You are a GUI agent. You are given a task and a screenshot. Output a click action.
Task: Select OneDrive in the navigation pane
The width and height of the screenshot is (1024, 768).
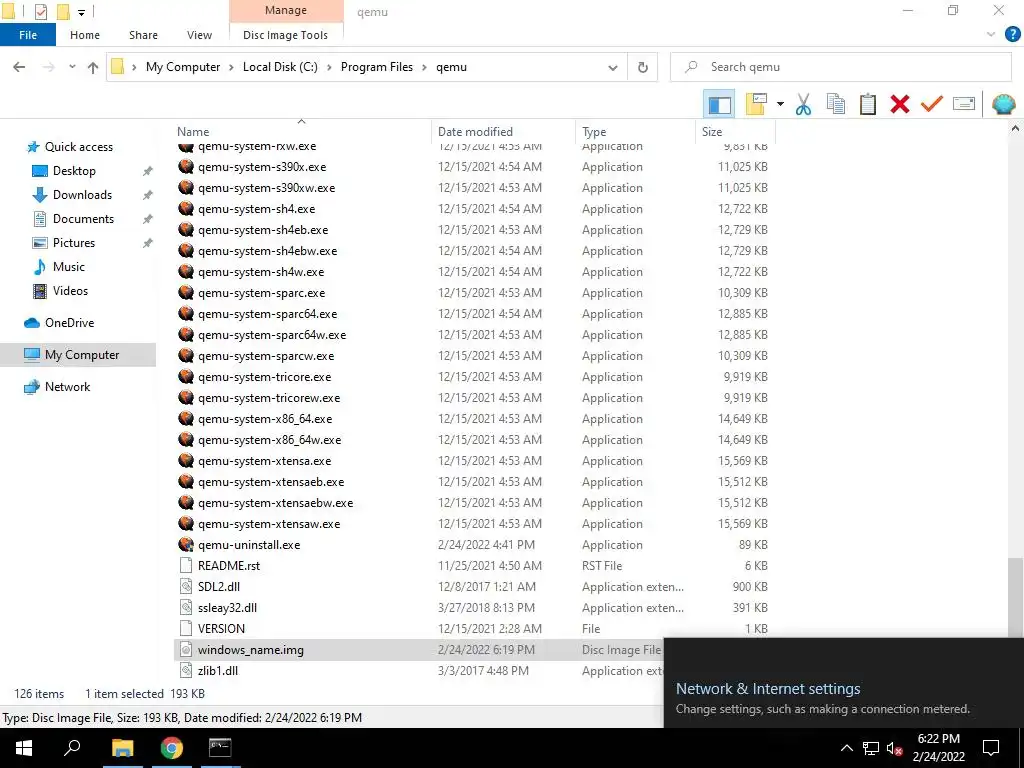coord(69,323)
